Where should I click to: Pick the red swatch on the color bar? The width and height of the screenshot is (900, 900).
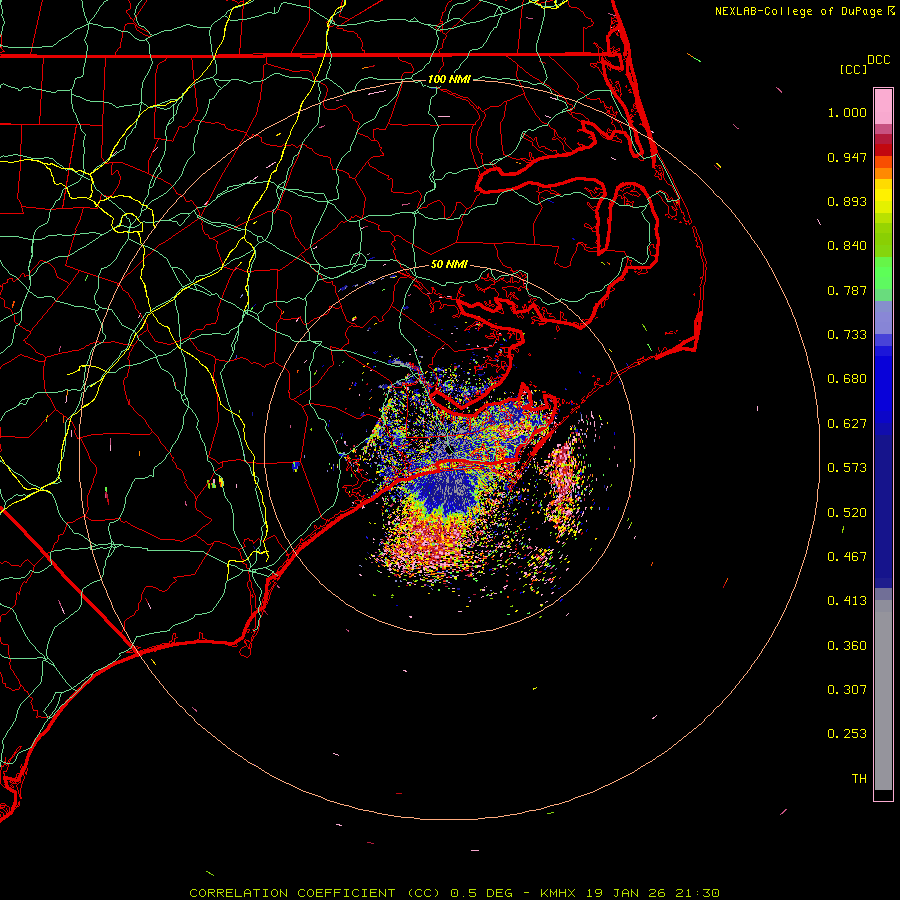click(x=883, y=150)
